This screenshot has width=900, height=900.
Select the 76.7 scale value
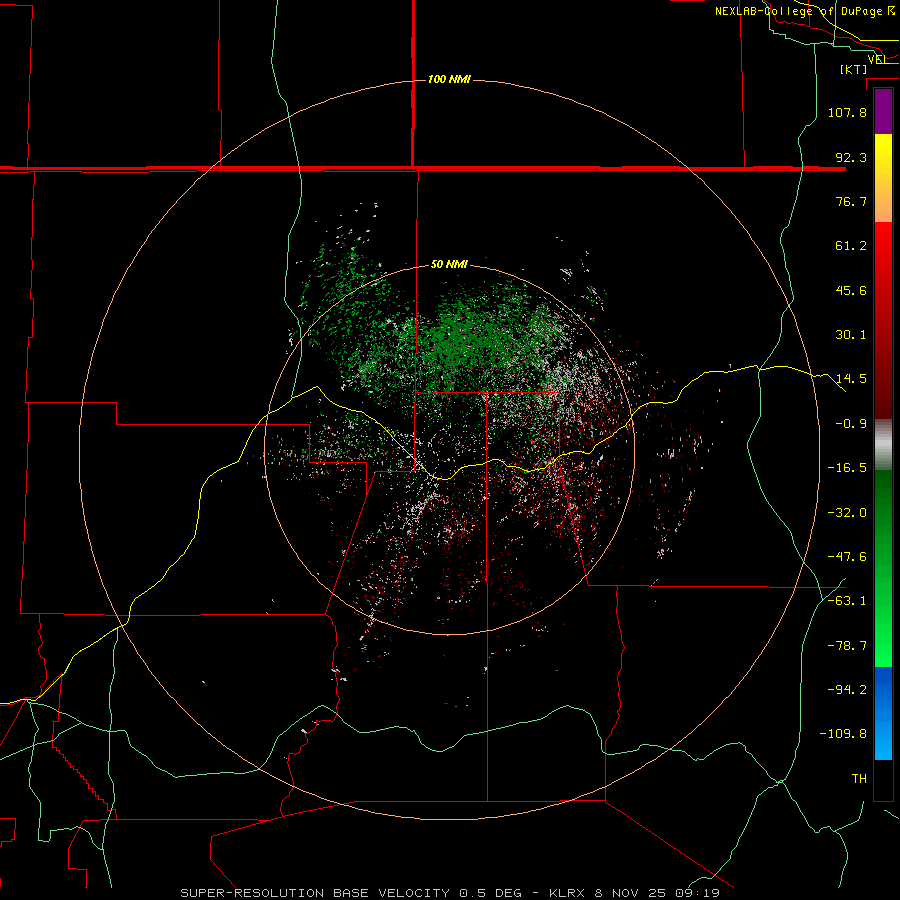click(x=851, y=201)
